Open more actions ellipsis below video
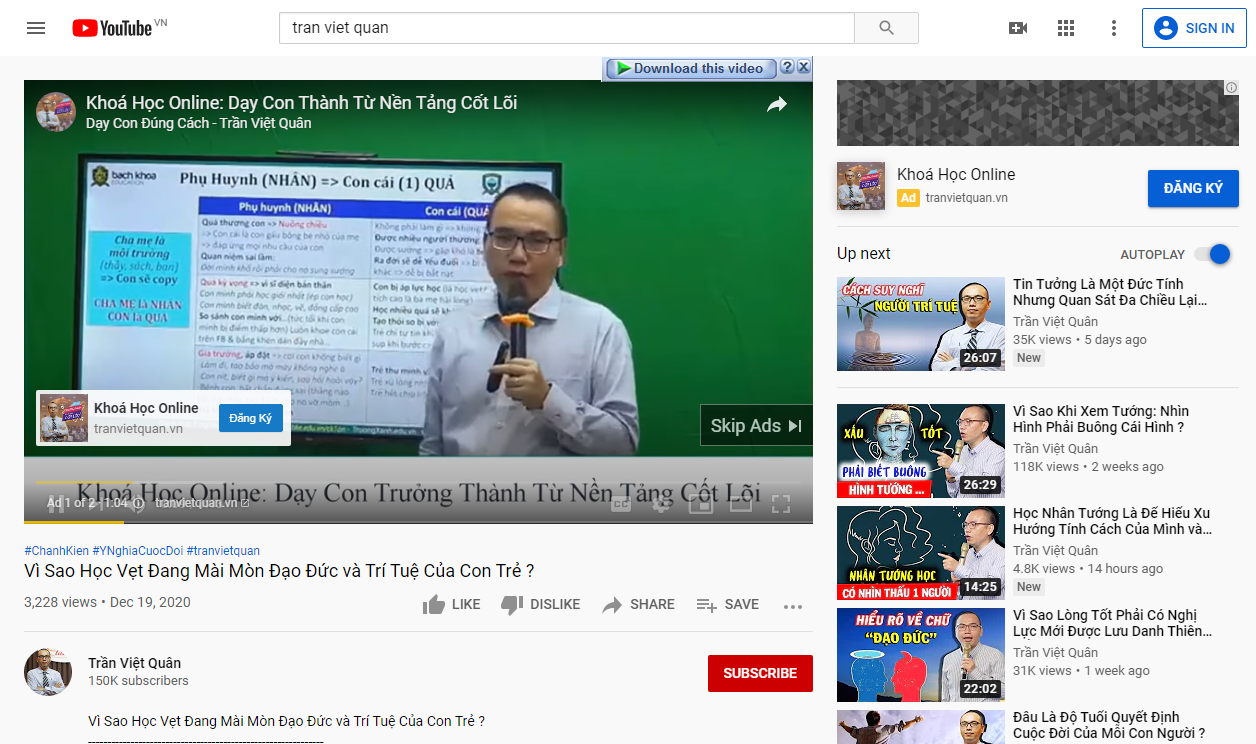Image resolution: width=1256 pixels, height=744 pixels. 793,605
